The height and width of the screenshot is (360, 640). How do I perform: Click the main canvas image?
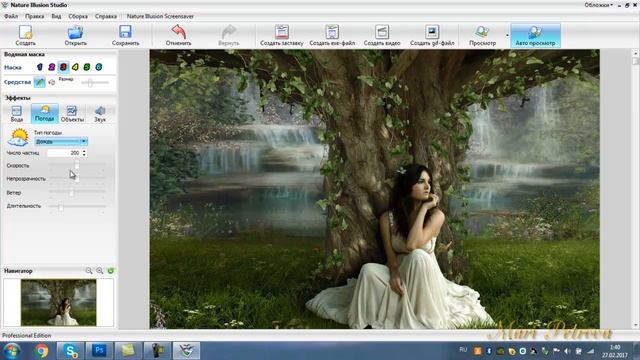point(374,189)
